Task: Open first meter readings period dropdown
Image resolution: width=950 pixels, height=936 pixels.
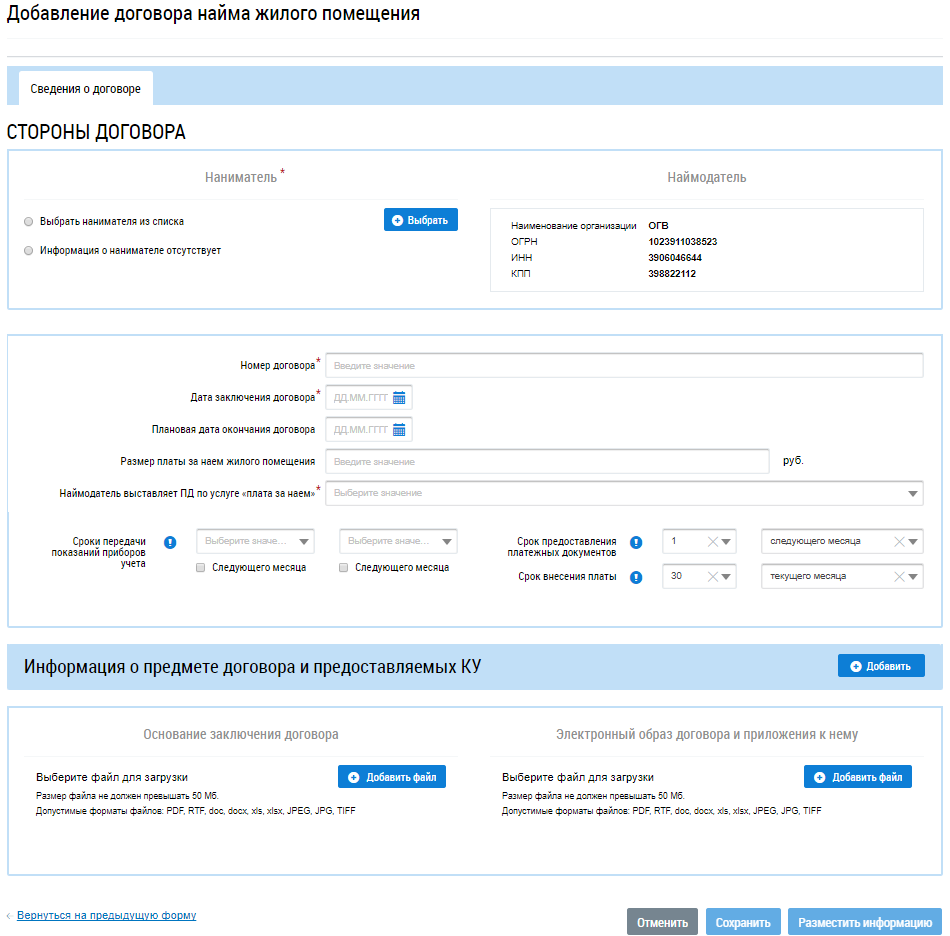Action: [256, 542]
